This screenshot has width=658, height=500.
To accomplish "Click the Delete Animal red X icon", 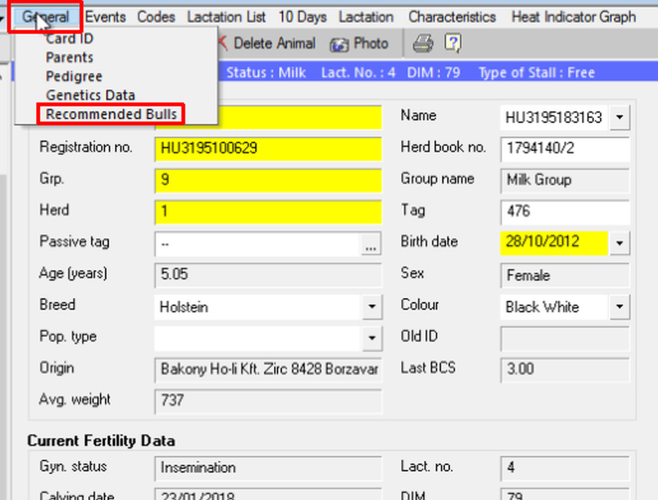I will (x=221, y=44).
